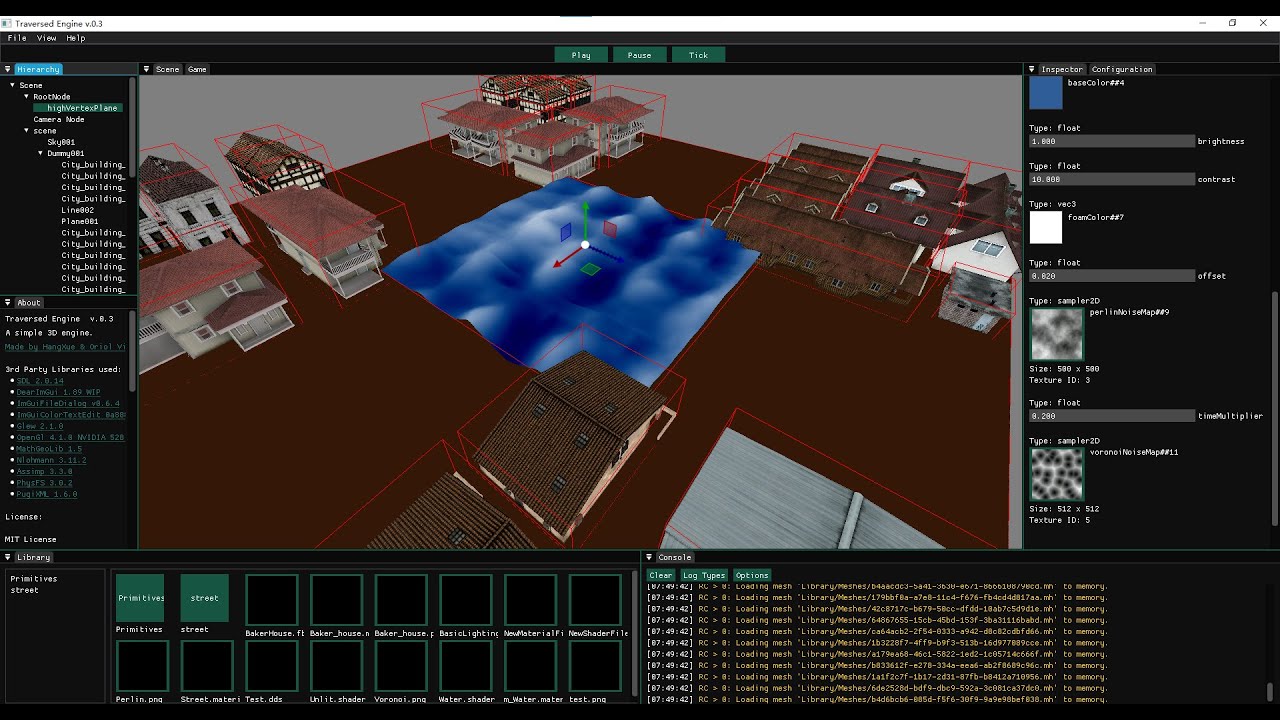Collapse the Dummy001 tree node

click(41, 154)
